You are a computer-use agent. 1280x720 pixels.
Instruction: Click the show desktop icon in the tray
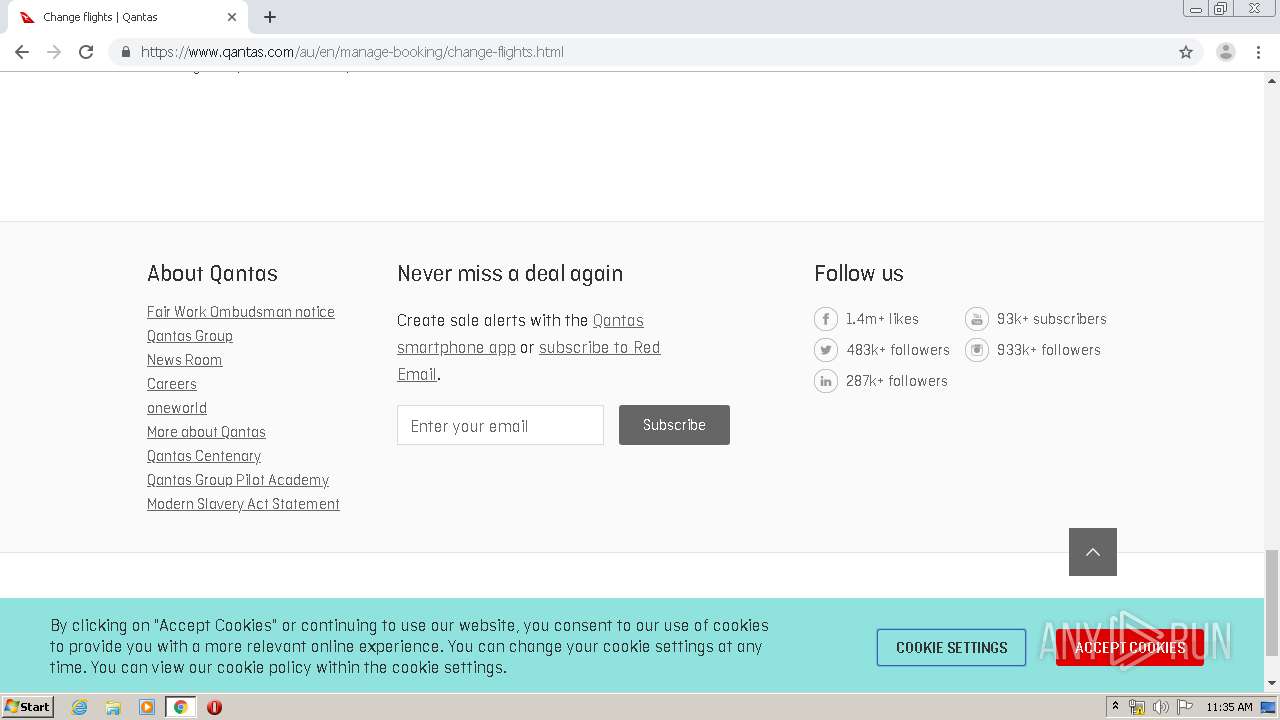[1268, 707]
